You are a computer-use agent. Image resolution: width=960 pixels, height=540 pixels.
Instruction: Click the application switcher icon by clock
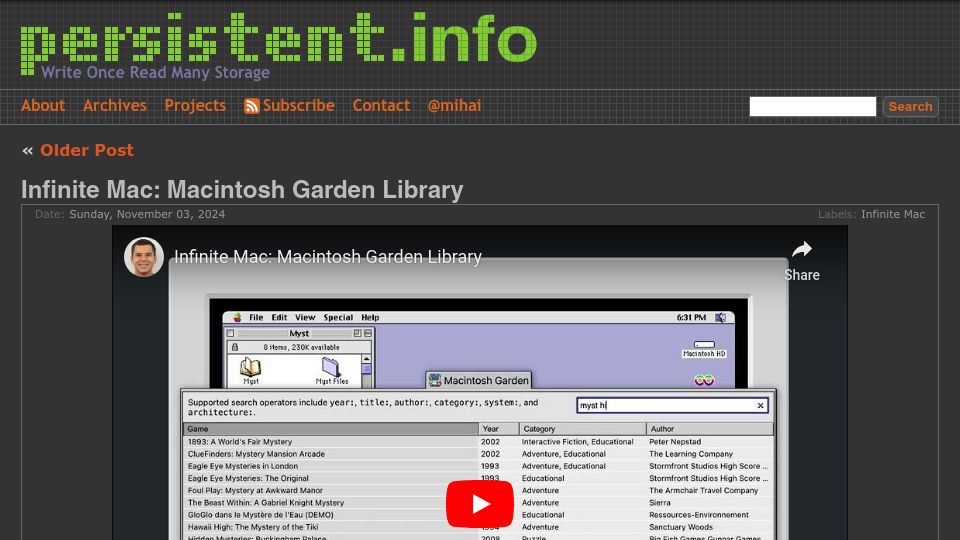[721, 317]
